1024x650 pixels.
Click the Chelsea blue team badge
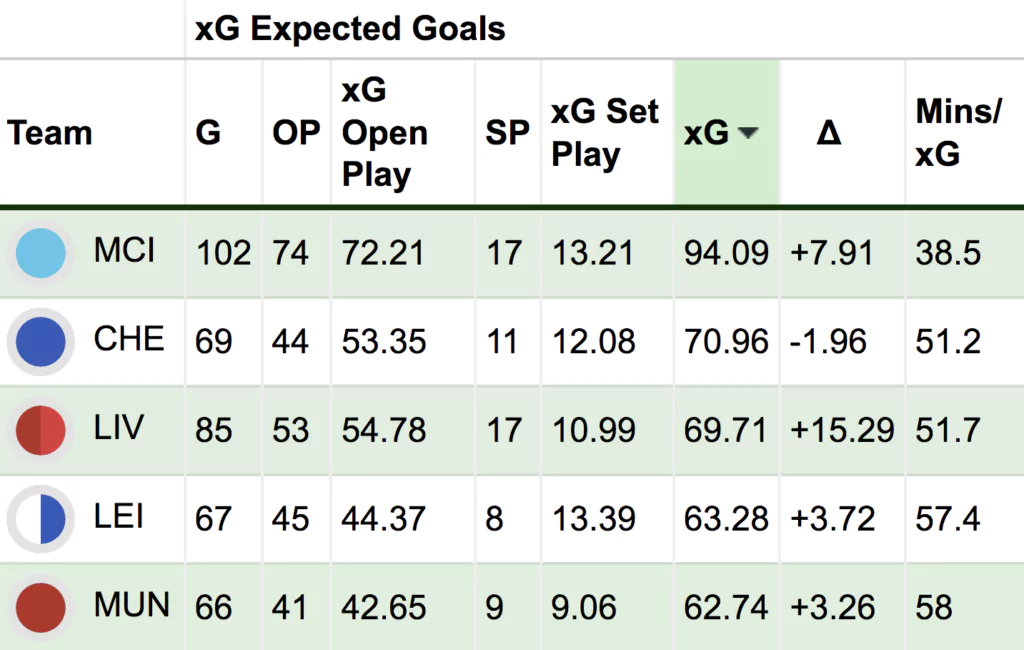[40, 342]
